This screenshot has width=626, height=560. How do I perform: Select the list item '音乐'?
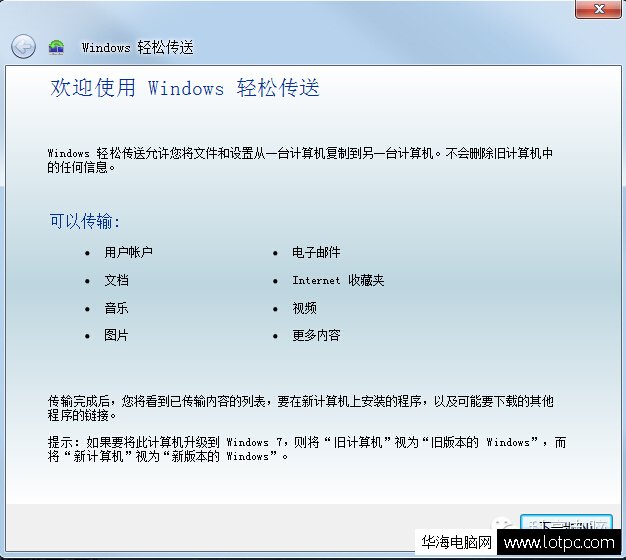tap(117, 308)
